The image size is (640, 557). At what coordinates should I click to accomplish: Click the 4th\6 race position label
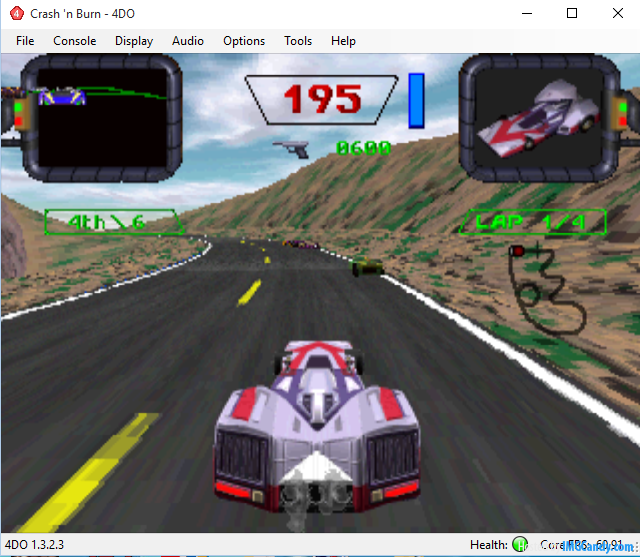pos(113,222)
